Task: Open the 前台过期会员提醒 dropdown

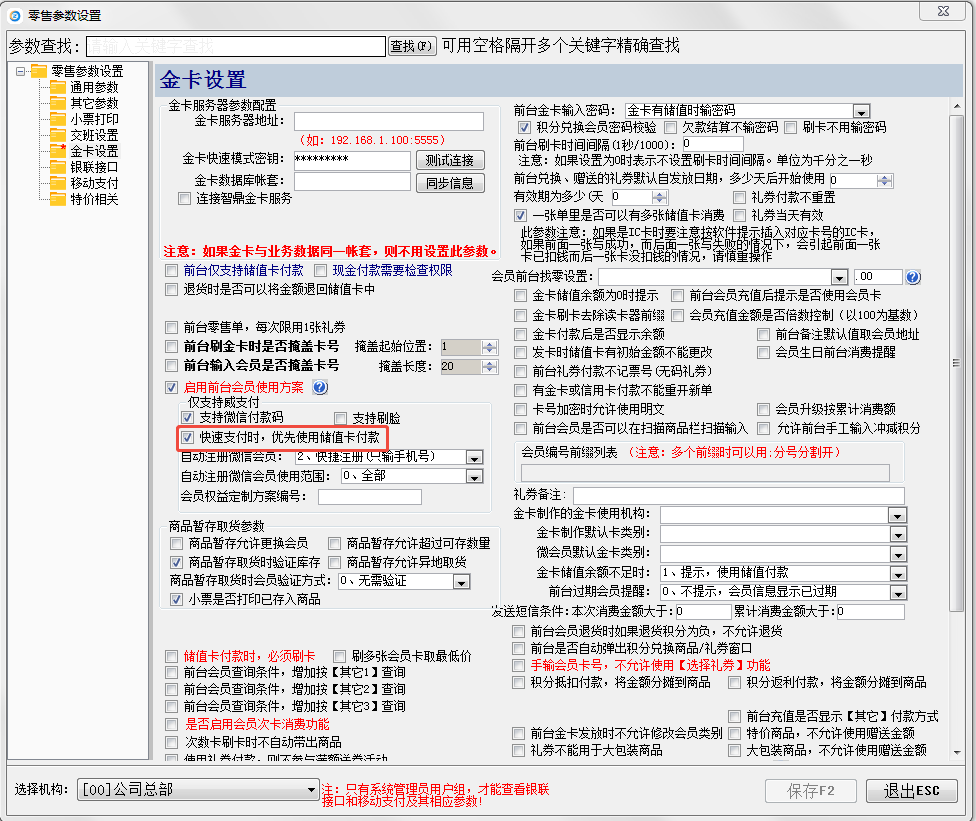Action: tap(897, 593)
